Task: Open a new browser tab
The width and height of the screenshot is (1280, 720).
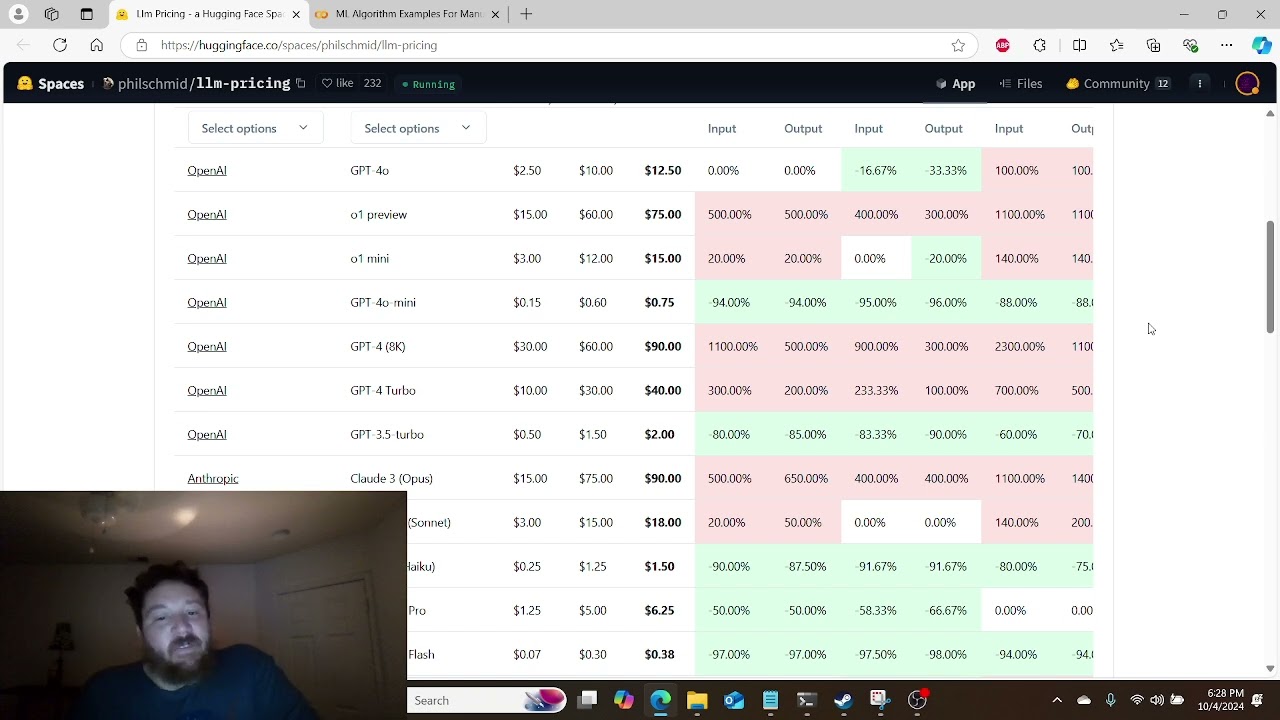Action: (x=526, y=14)
